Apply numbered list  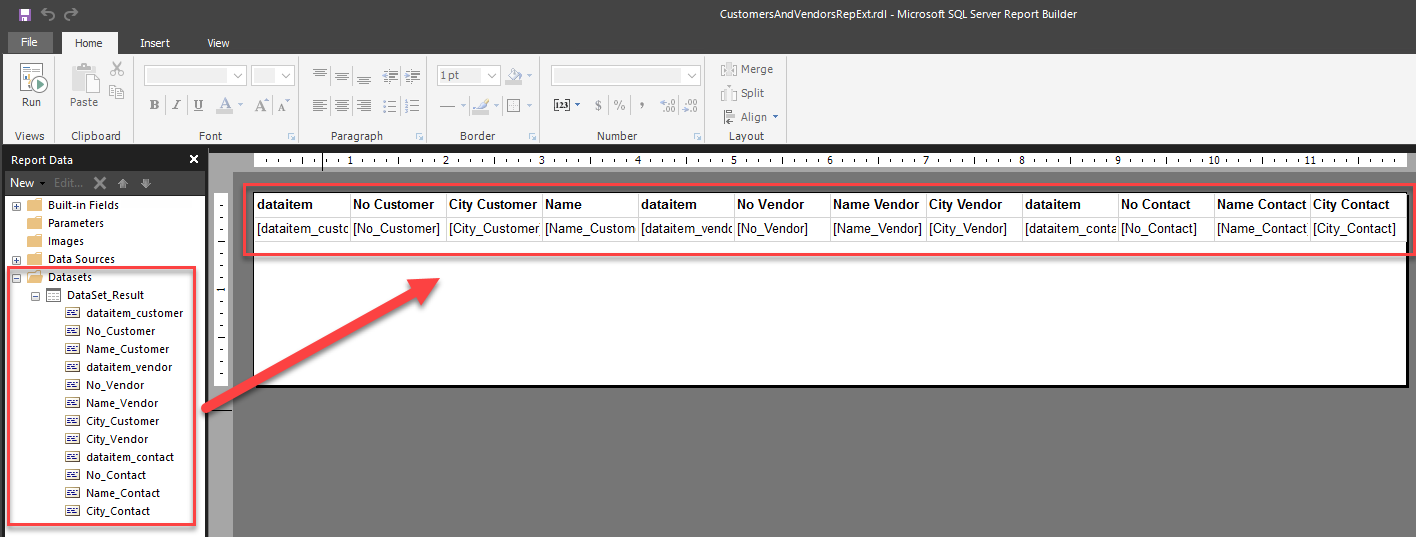pyautogui.click(x=412, y=105)
